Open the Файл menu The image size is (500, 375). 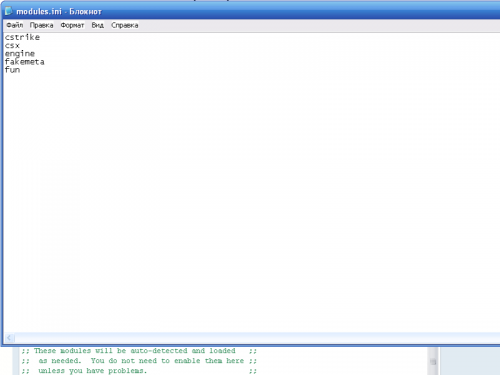click(15, 25)
